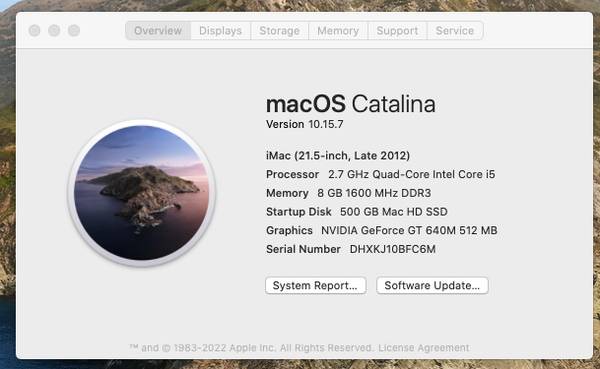600x369 pixels.
Task: Click the System Report... button
Action: (x=315, y=286)
